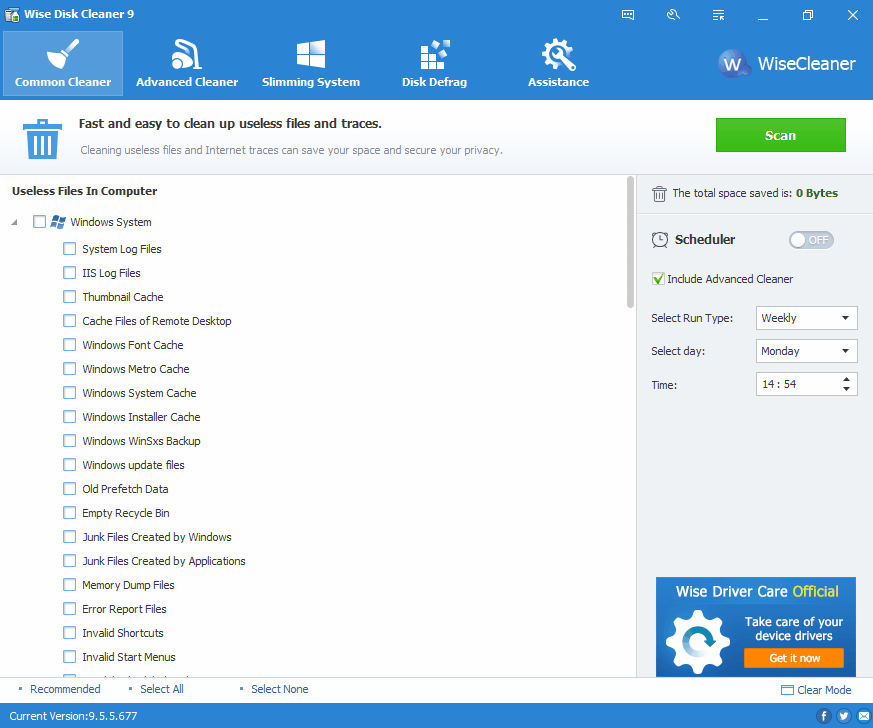Image resolution: width=873 pixels, height=728 pixels.
Task: Click Select None link
Action: coord(279,689)
